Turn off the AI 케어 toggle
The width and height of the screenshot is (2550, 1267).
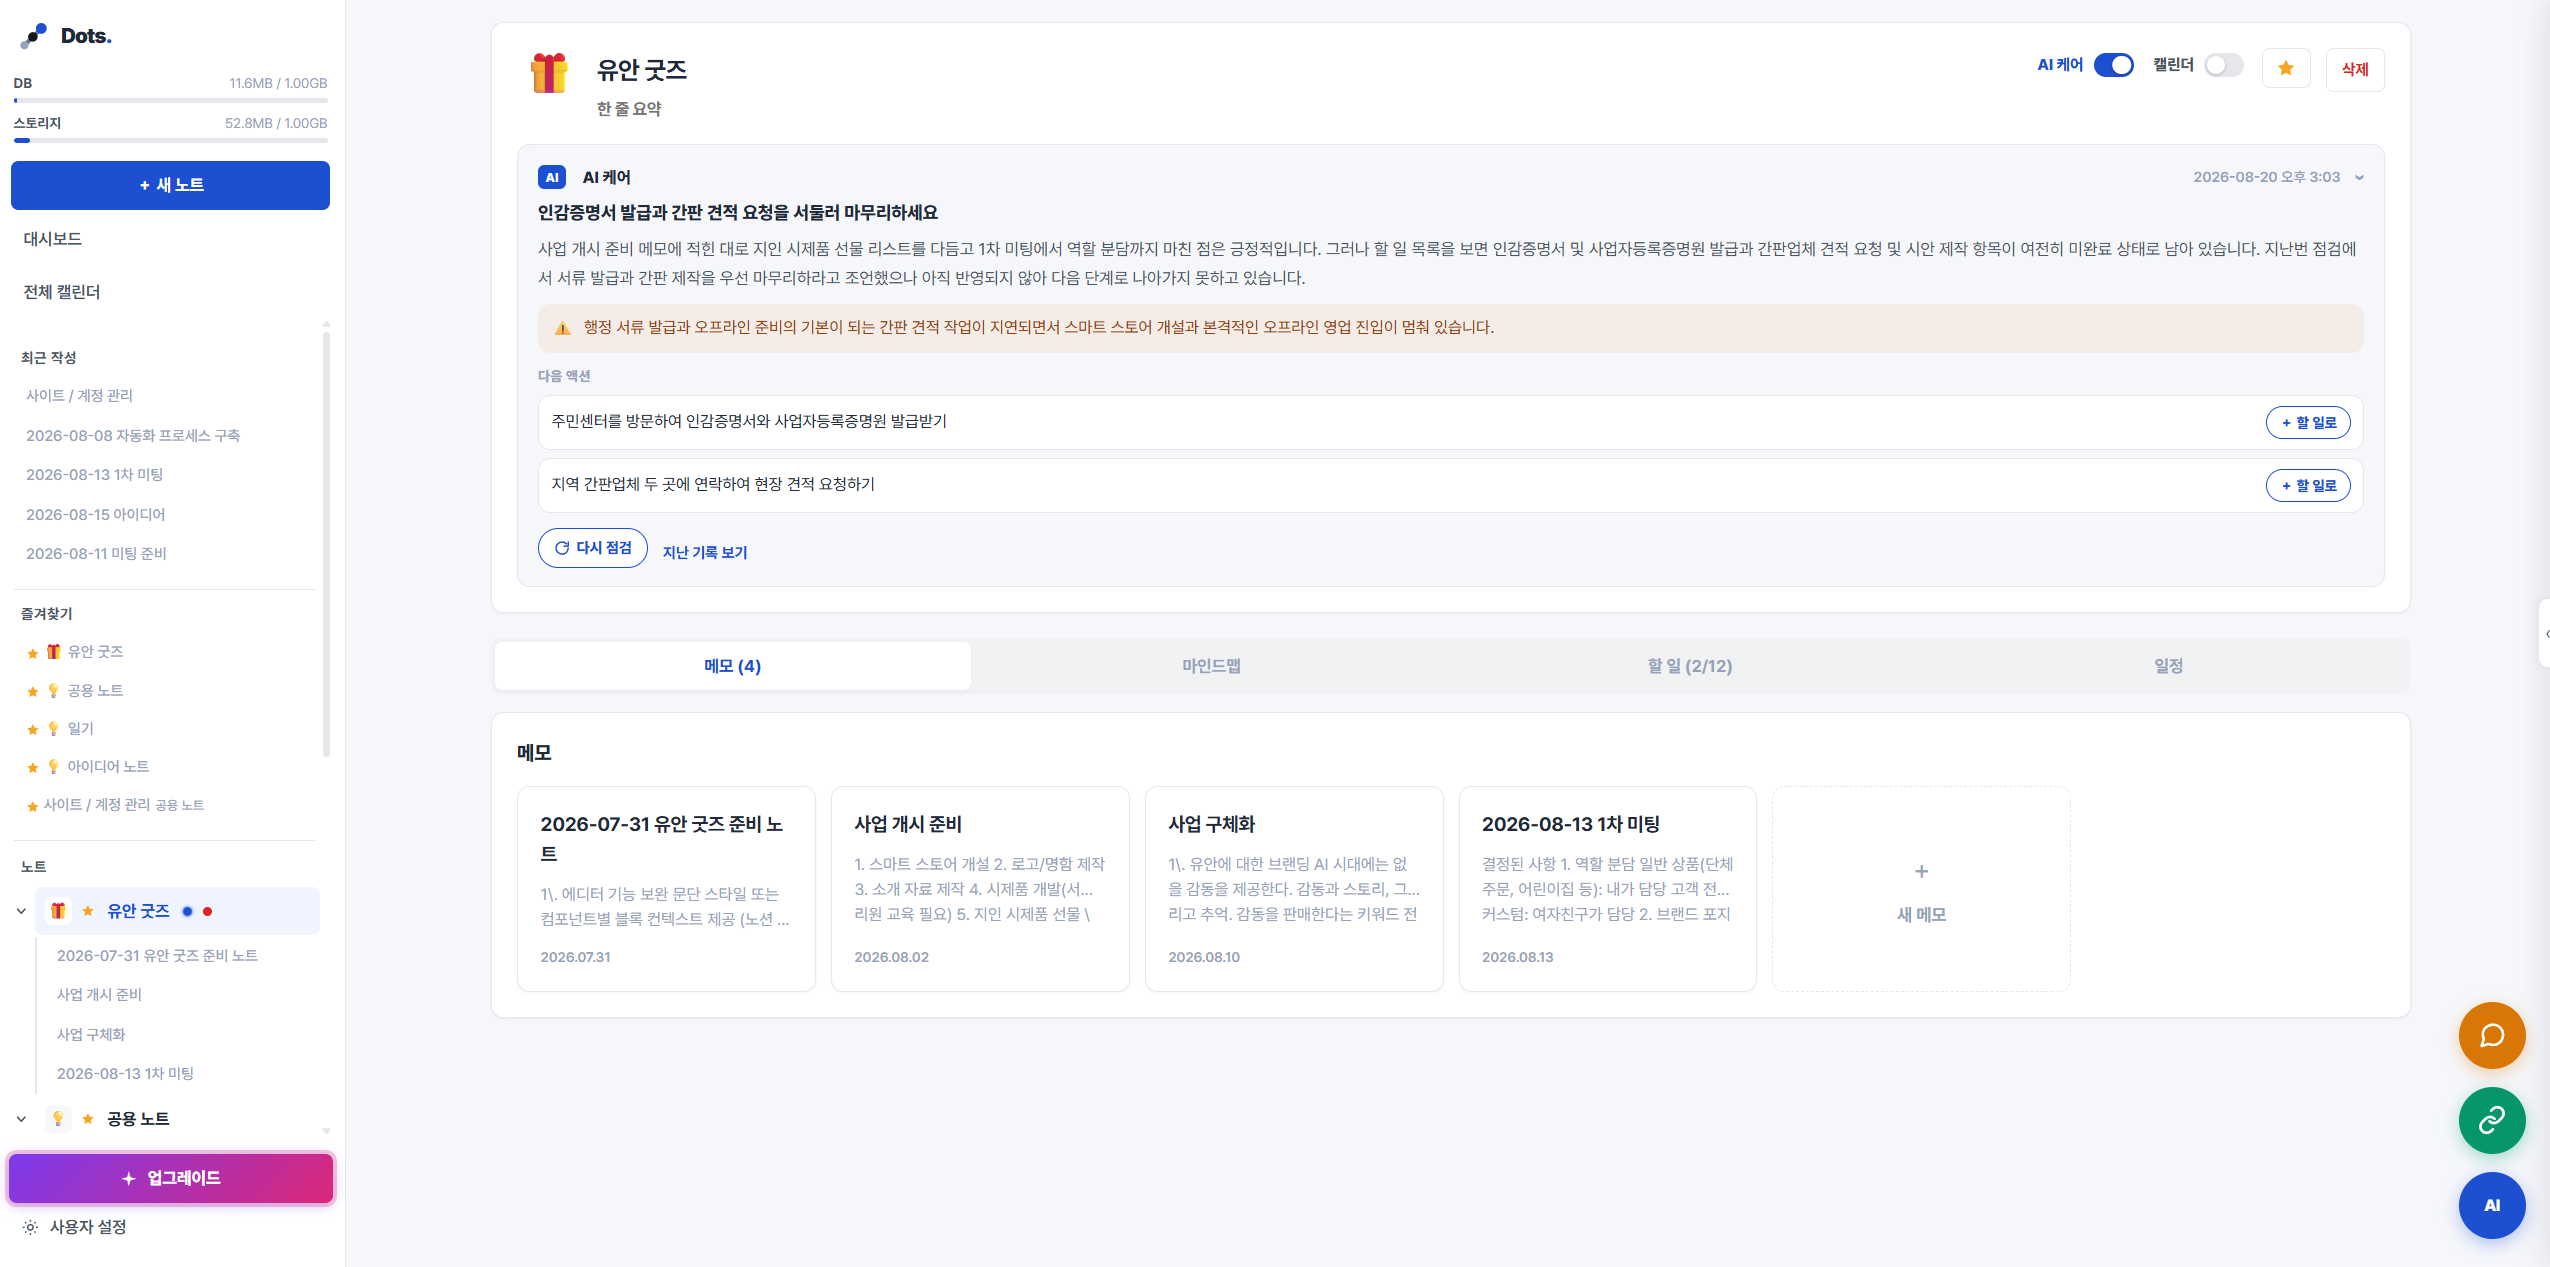click(2114, 65)
